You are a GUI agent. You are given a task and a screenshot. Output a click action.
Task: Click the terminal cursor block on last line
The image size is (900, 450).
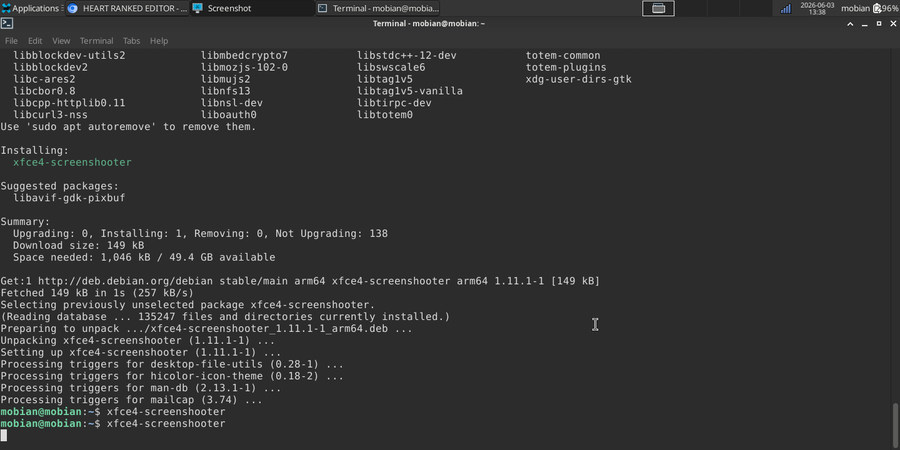(3, 436)
